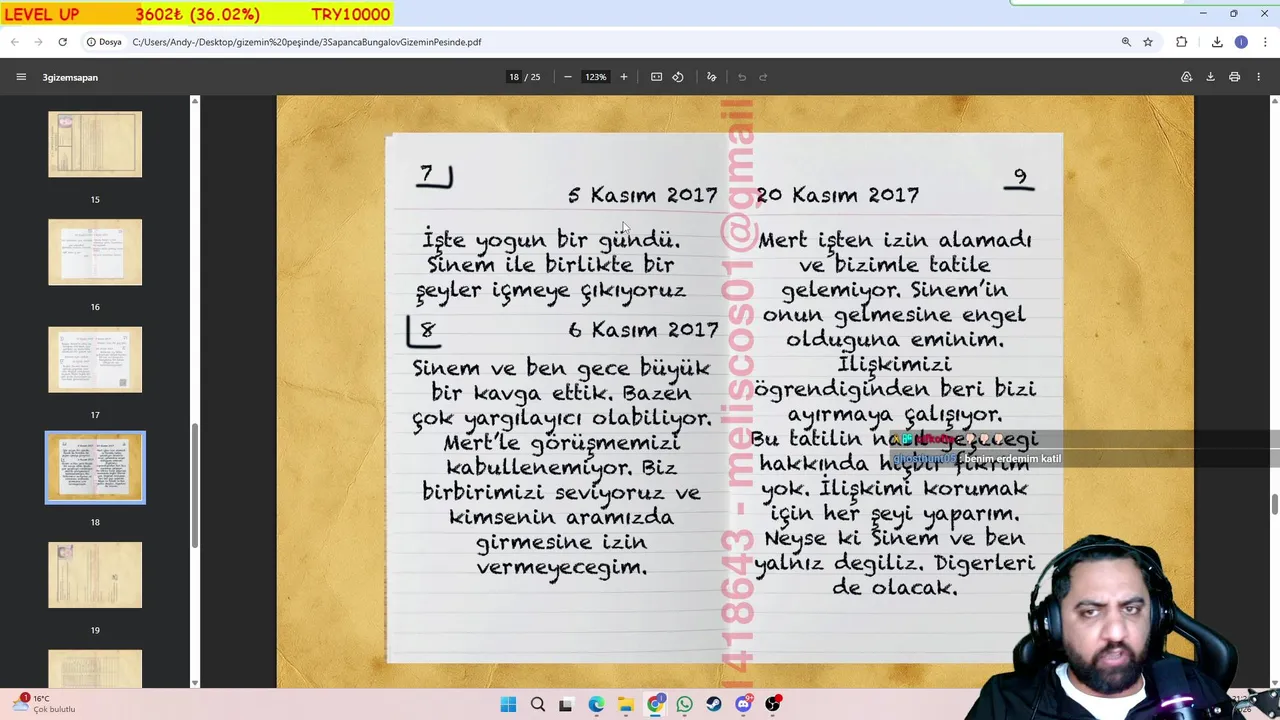The image size is (1280, 720).
Task: Select page 17 thumbnail
Action: click(x=95, y=360)
